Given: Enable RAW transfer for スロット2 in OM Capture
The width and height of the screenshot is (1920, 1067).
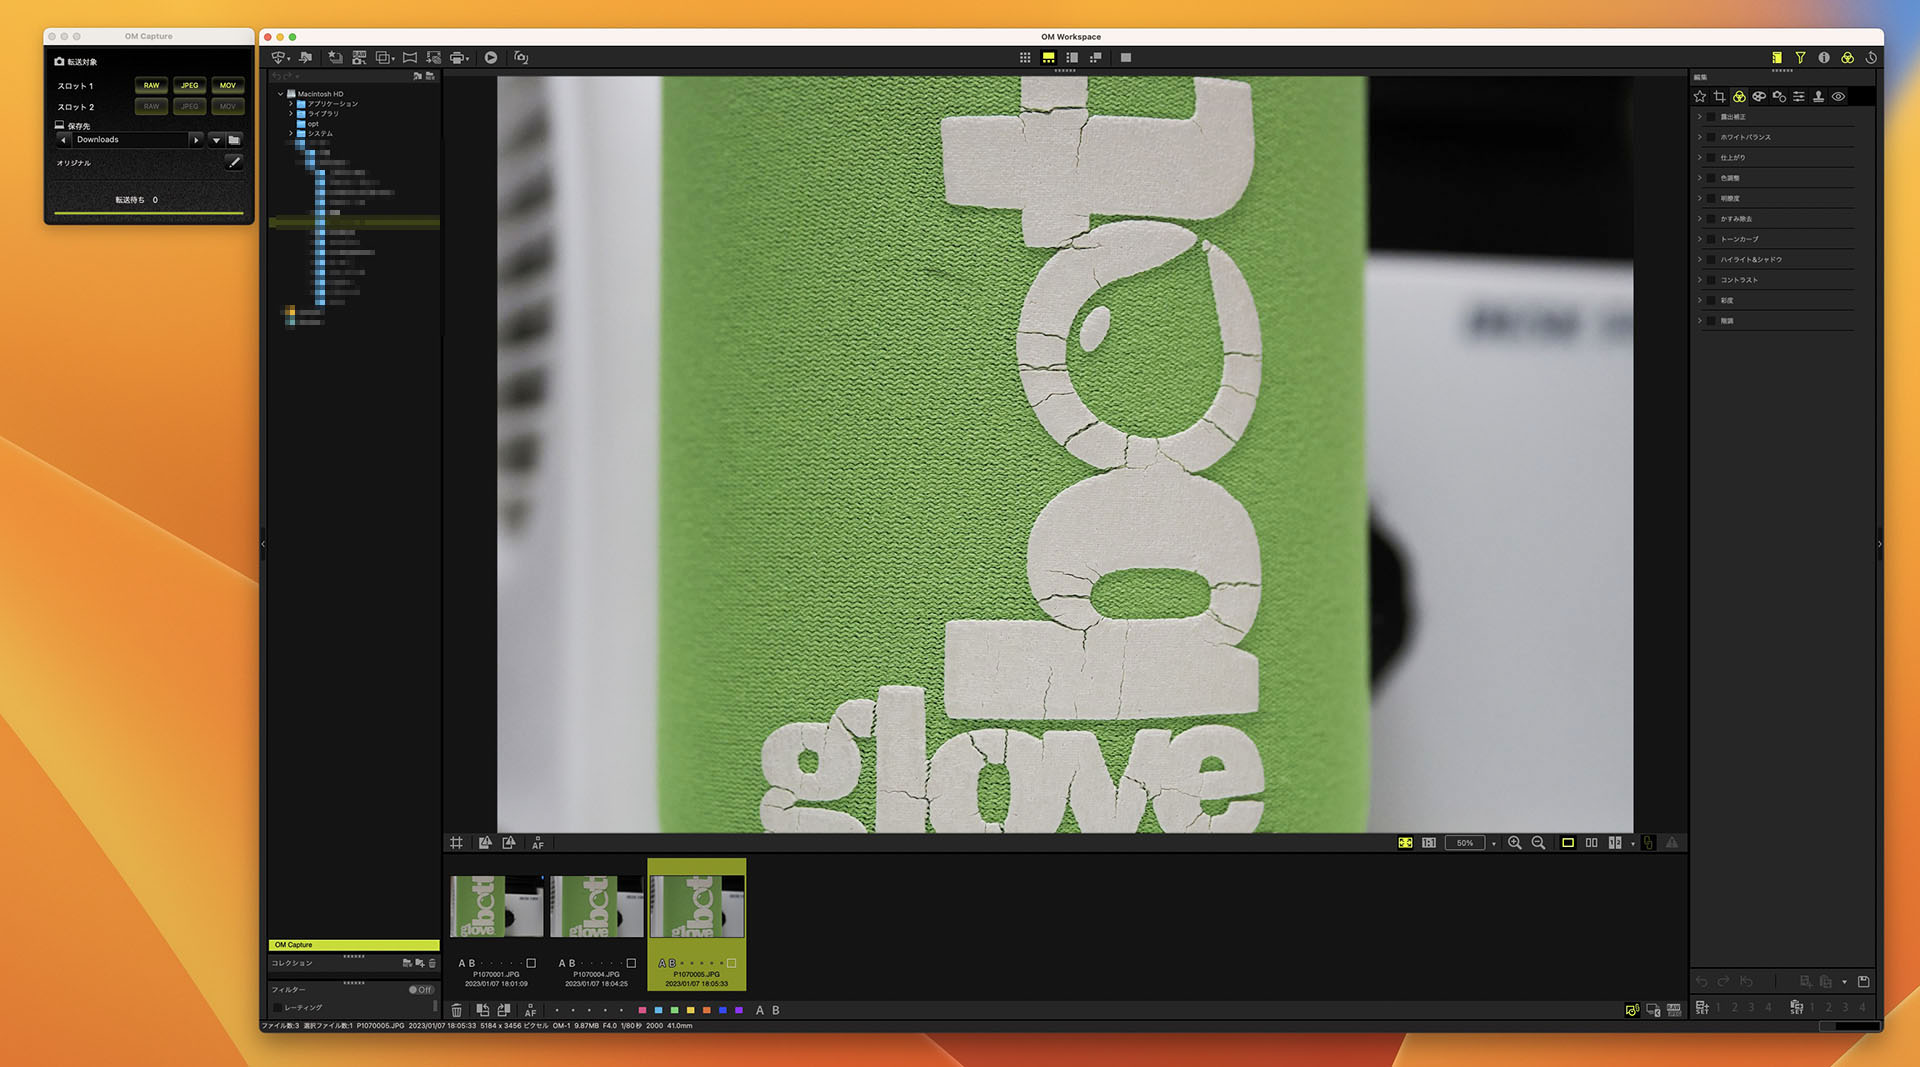Looking at the screenshot, I should 150,106.
